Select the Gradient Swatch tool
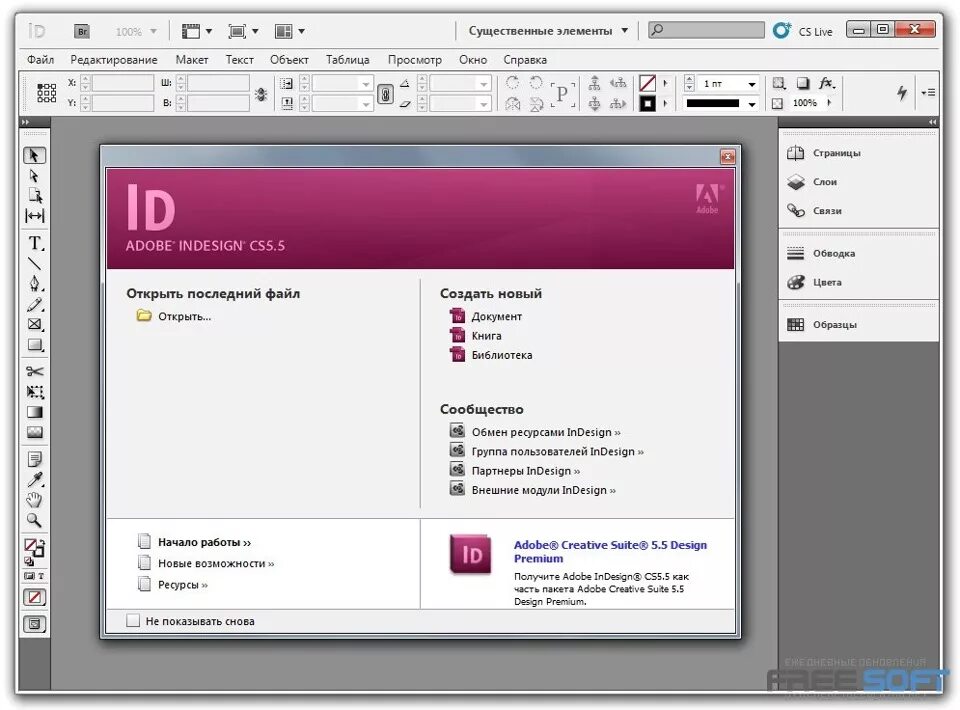 click(35, 412)
